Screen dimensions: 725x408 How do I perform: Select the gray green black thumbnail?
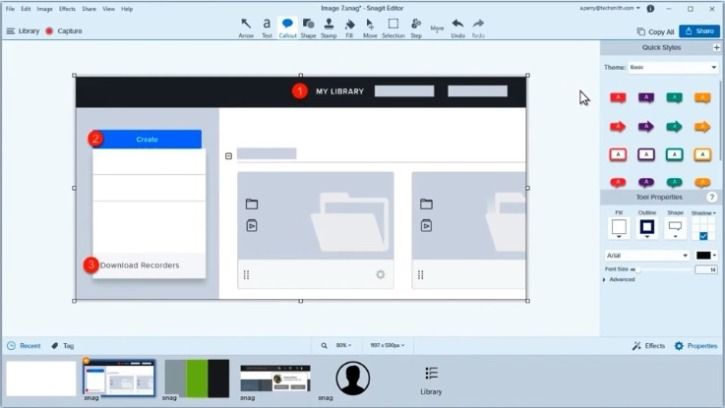(x=197, y=379)
